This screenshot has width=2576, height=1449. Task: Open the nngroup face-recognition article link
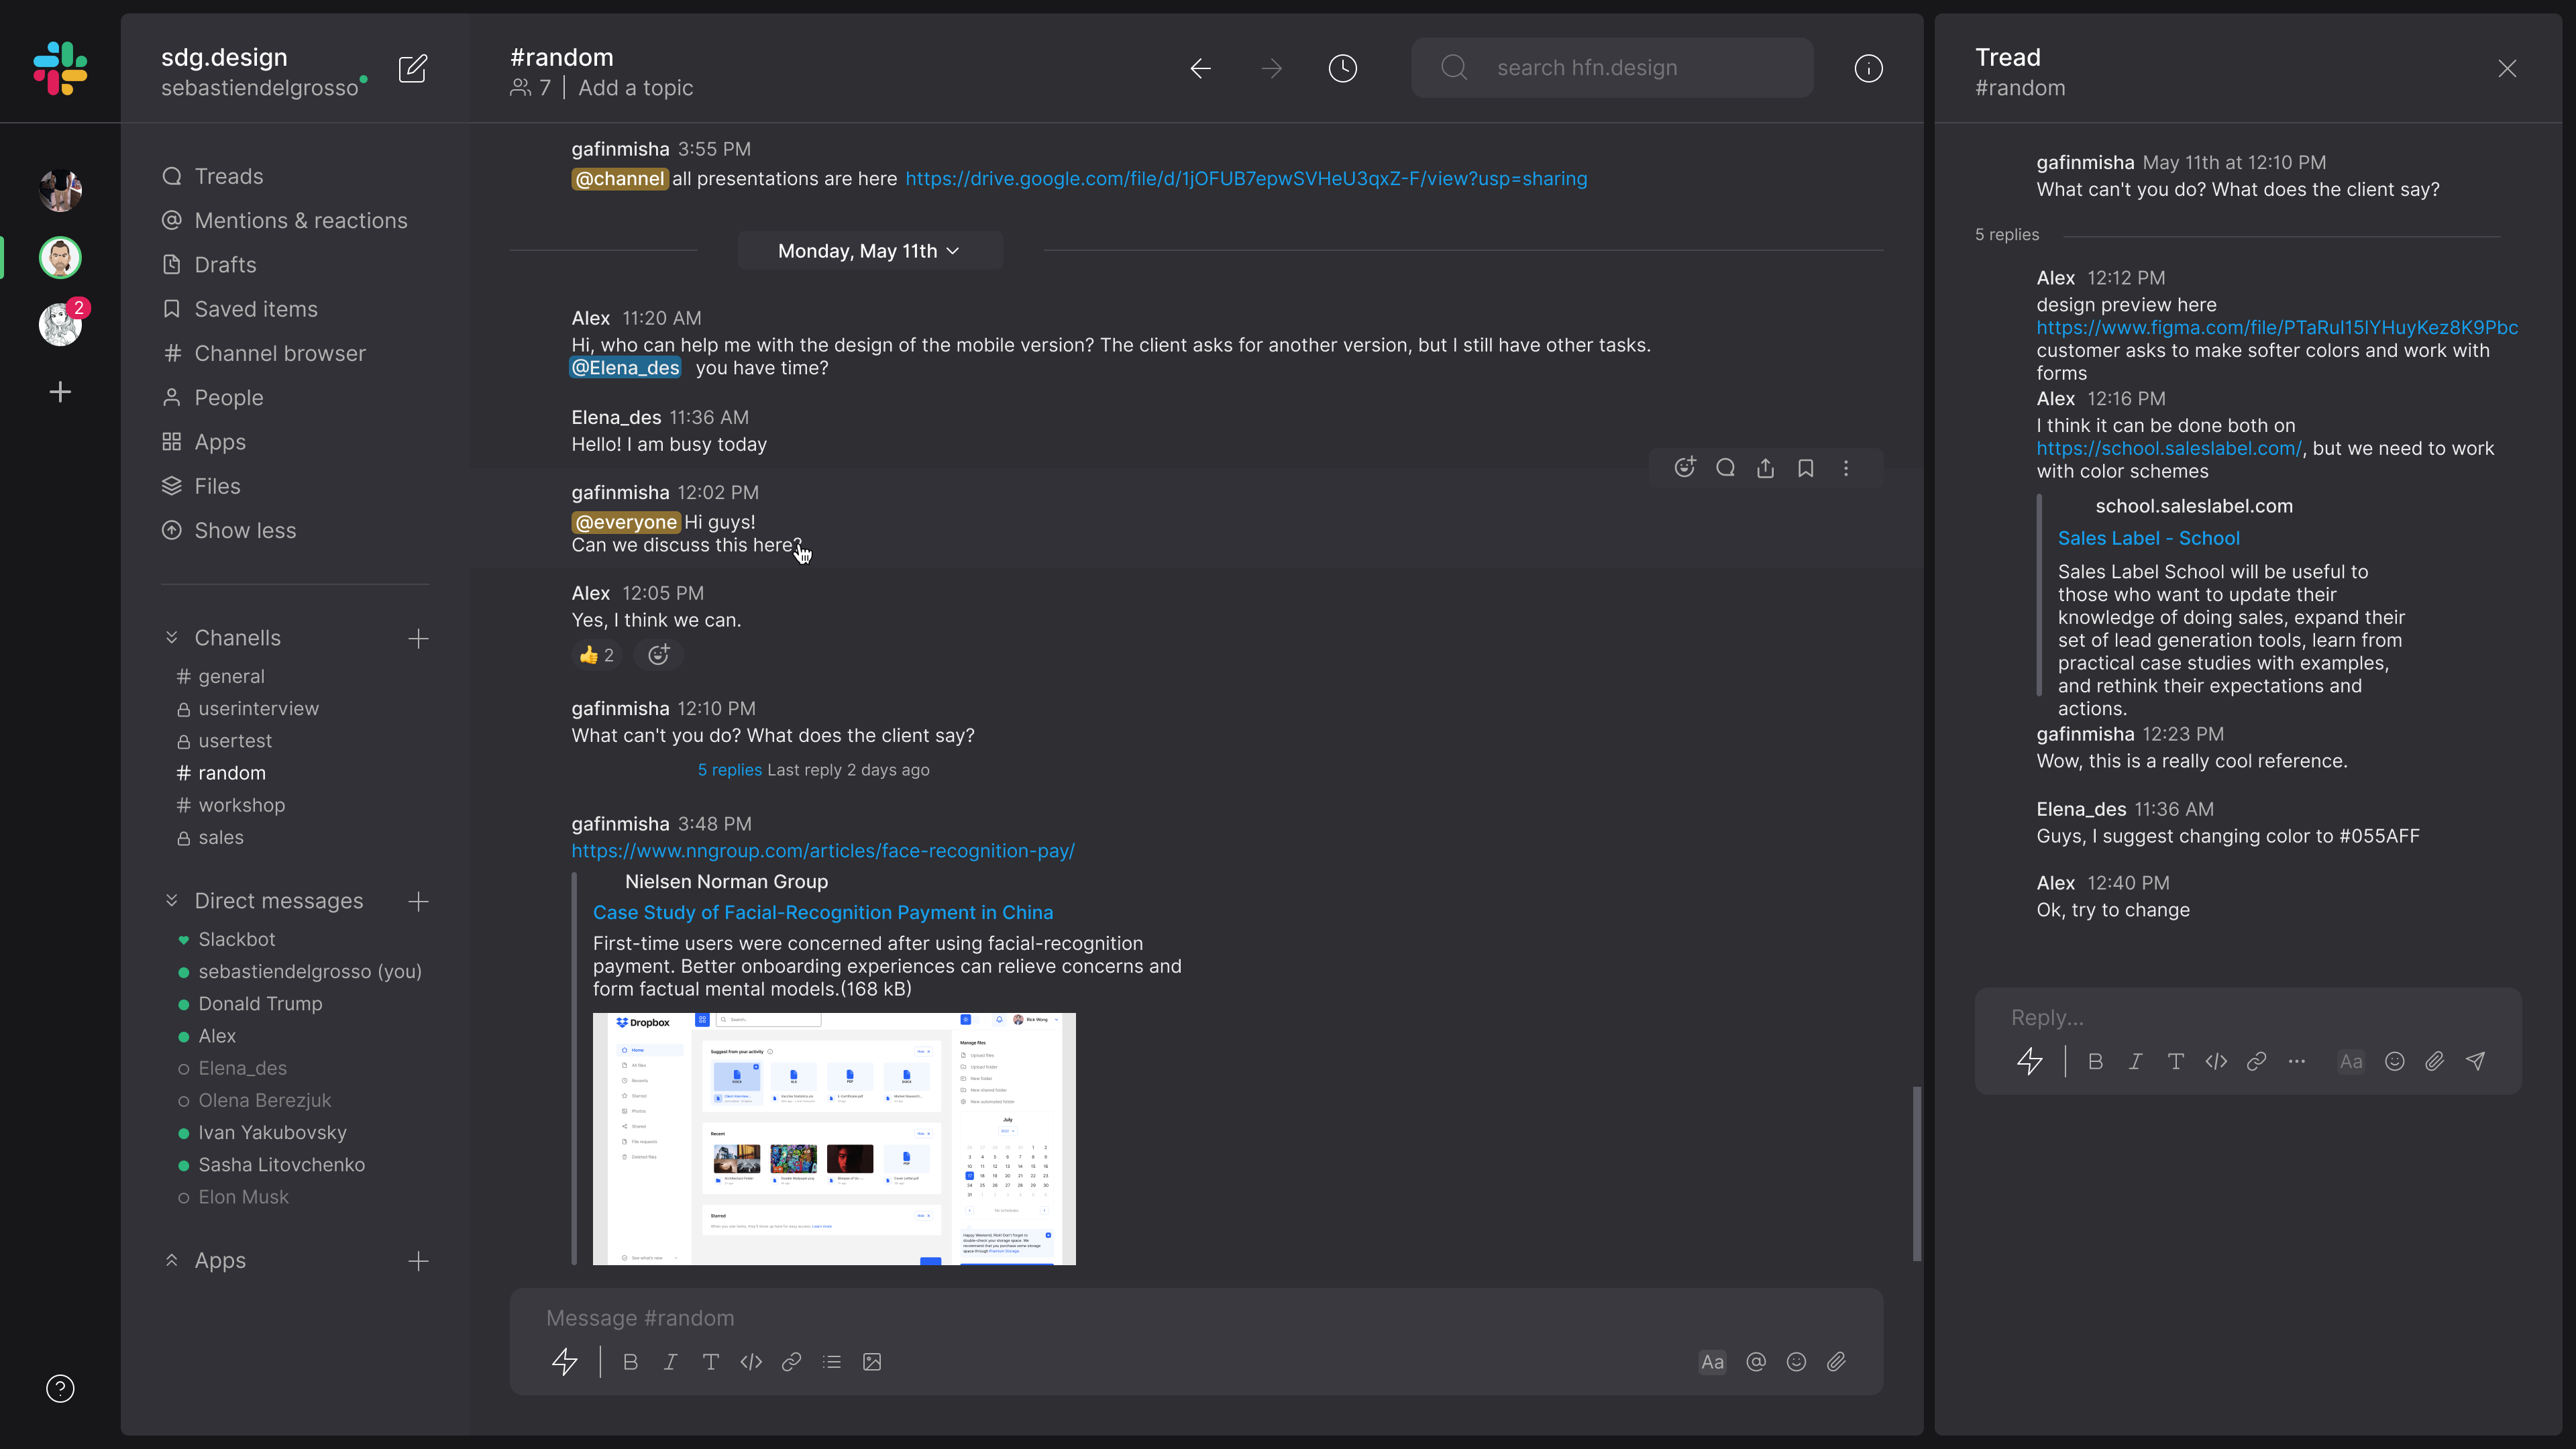tap(822, 851)
